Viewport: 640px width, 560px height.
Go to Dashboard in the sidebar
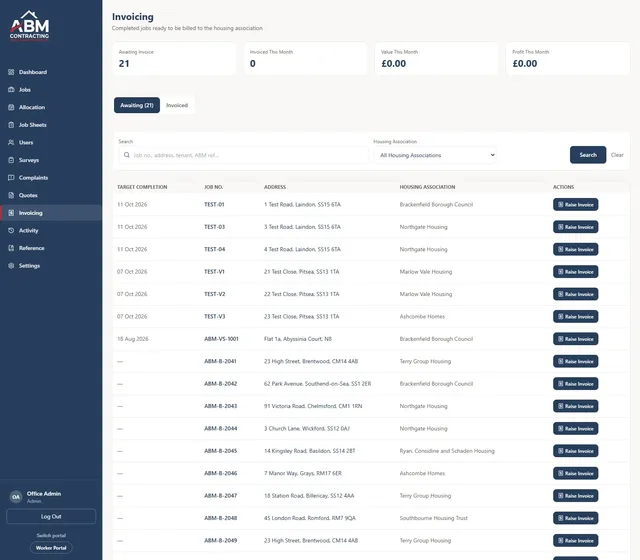click(x=33, y=72)
